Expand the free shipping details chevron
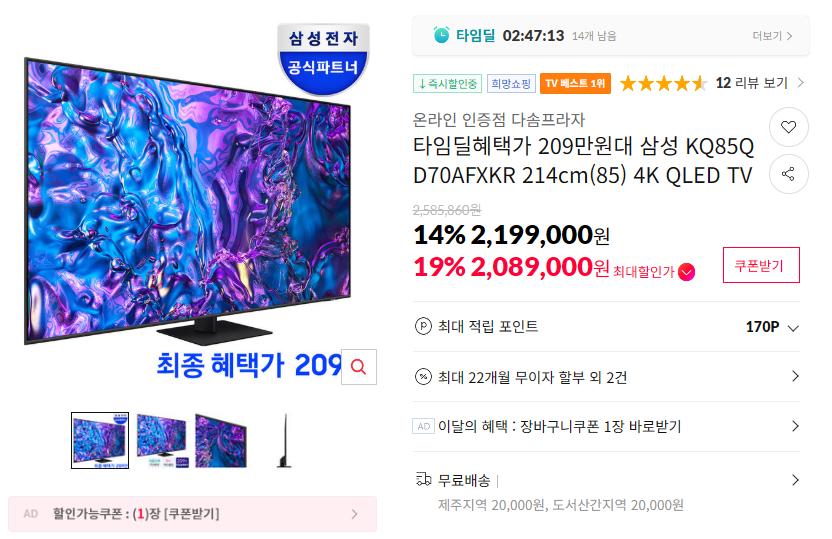Viewport: 832px width, 539px height. pos(795,480)
